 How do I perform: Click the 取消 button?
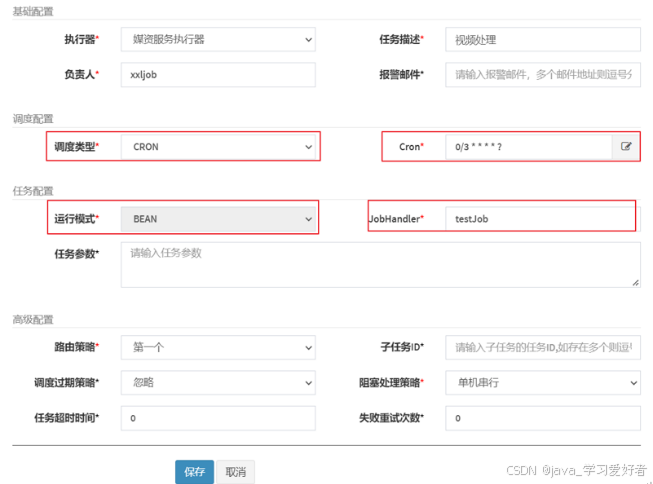point(236,472)
